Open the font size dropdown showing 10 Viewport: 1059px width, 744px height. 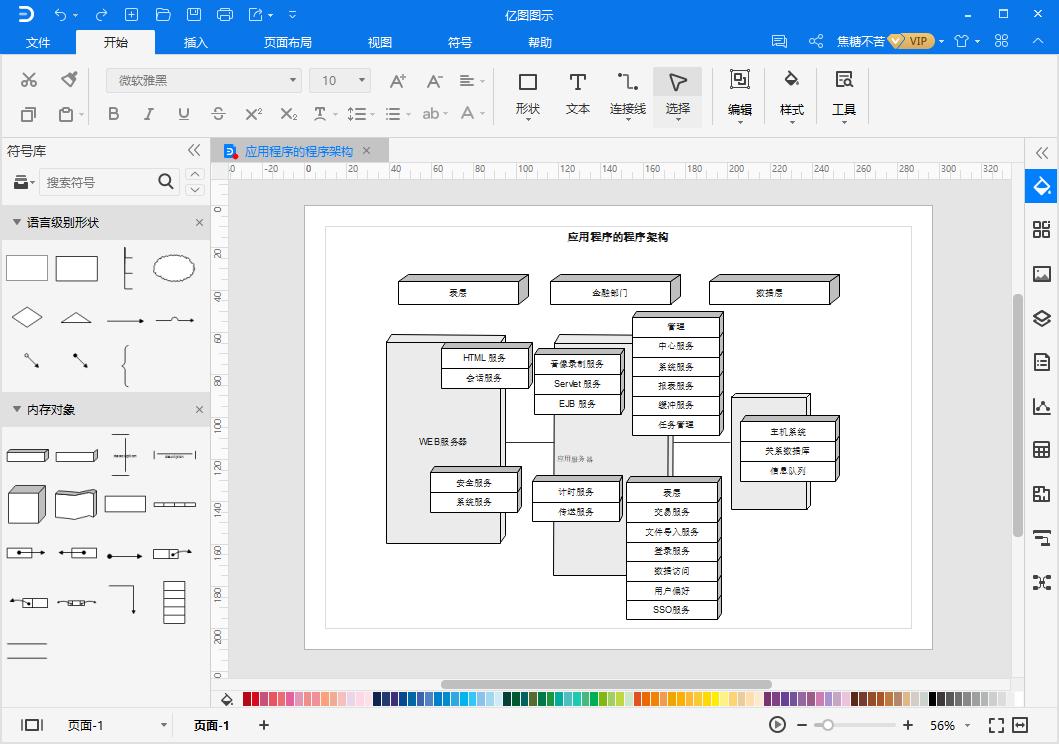tap(340, 80)
